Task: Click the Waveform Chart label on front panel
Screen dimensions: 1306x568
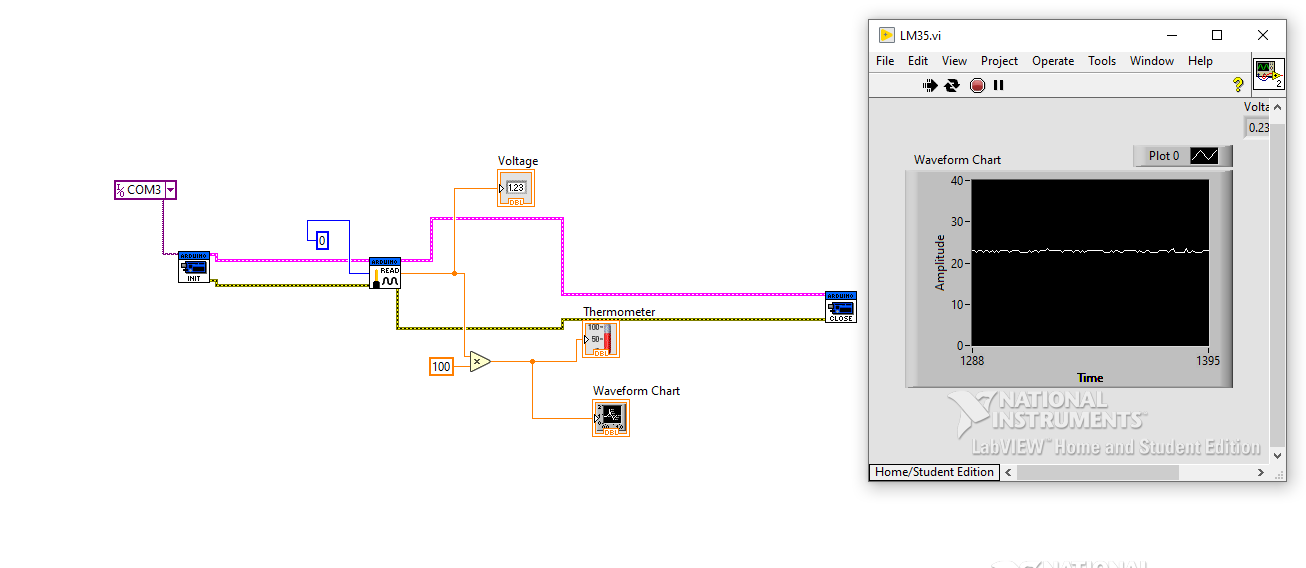Action: point(957,160)
